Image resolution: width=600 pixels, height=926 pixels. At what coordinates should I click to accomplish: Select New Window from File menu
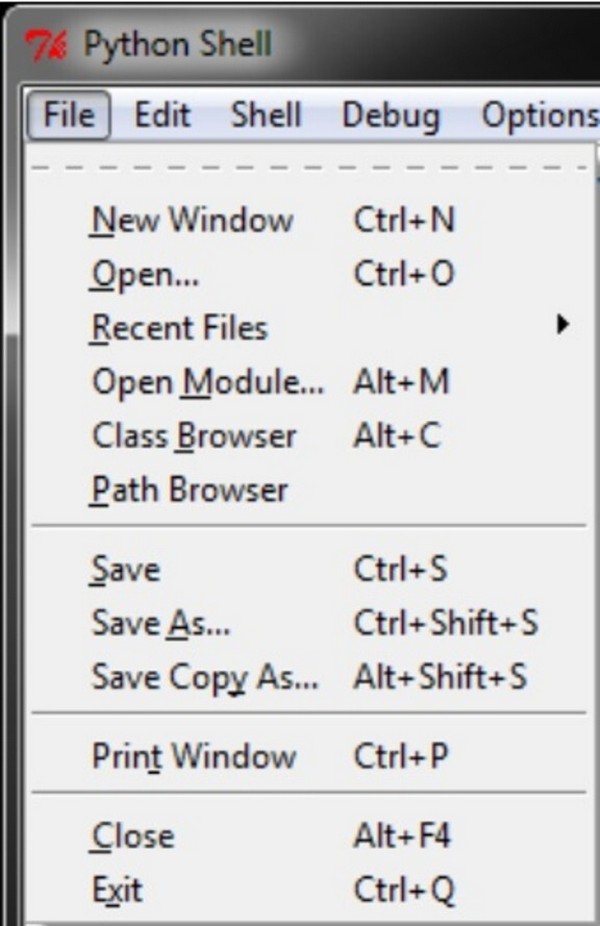(x=312, y=220)
